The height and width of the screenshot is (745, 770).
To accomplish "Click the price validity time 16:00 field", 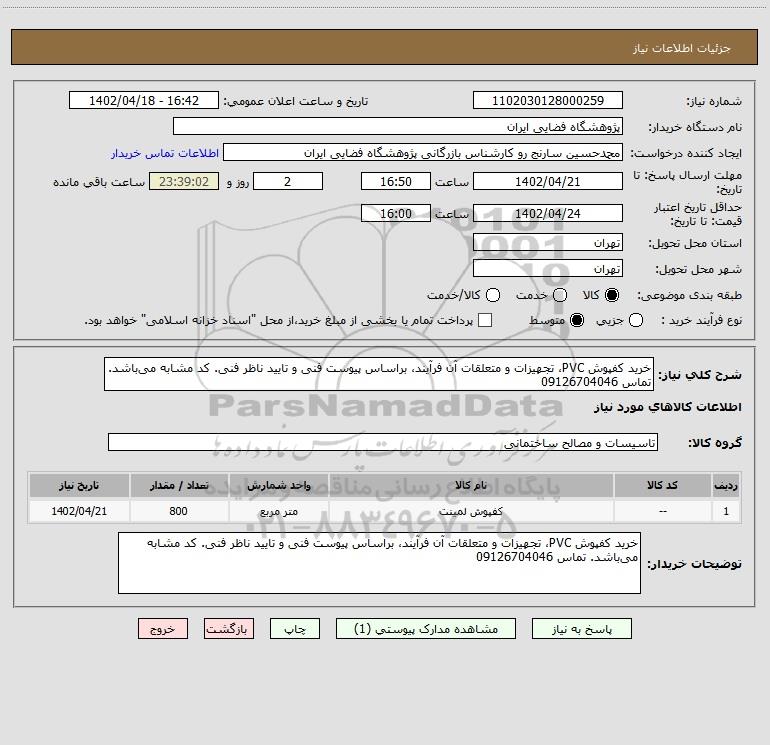I will (396, 213).
